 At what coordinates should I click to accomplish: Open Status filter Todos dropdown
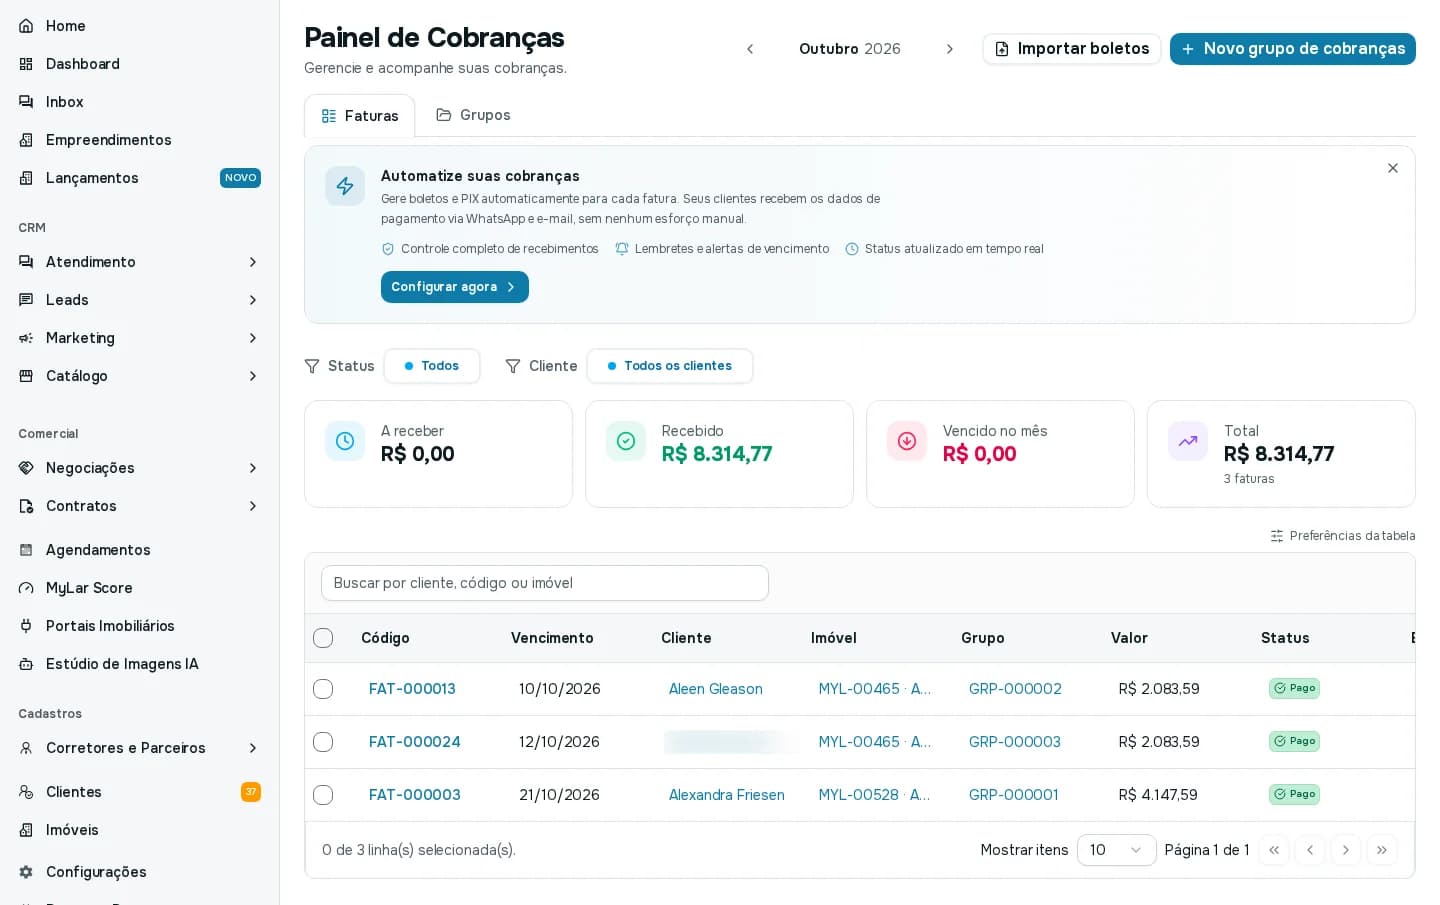point(432,366)
